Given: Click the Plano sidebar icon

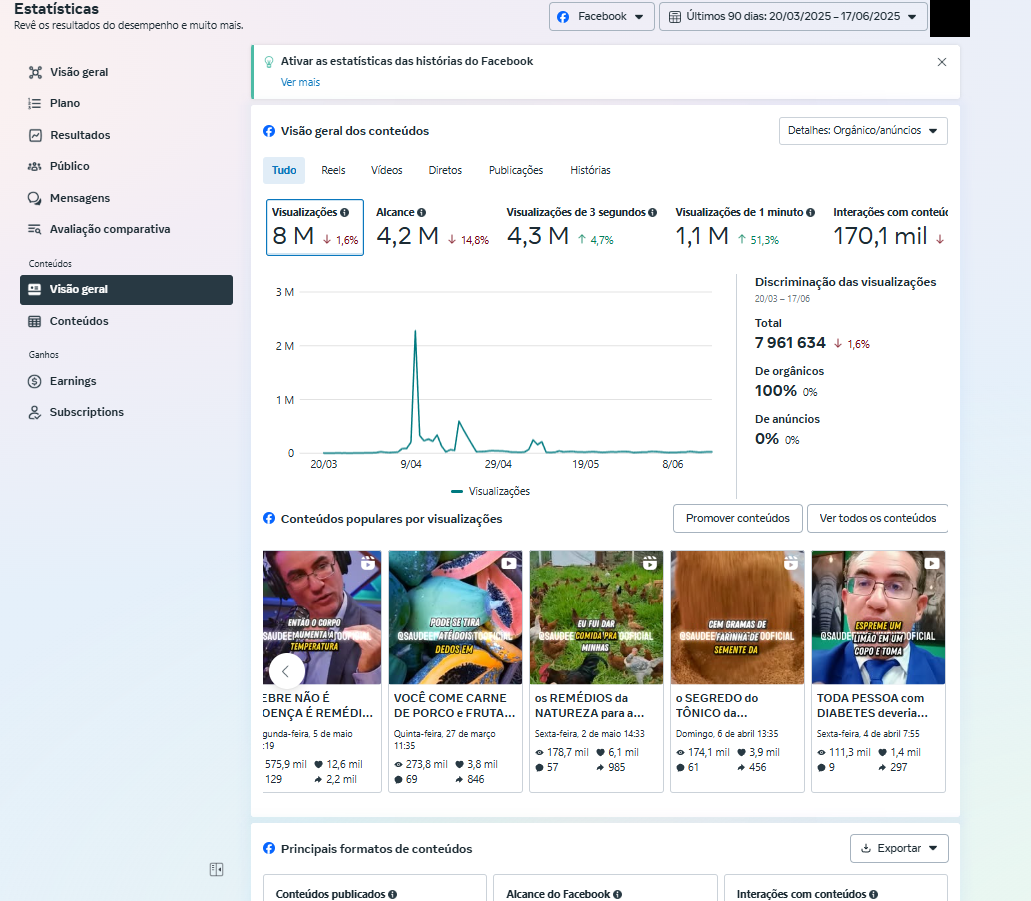Looking at the screenshot, I should tap(35, 103).
